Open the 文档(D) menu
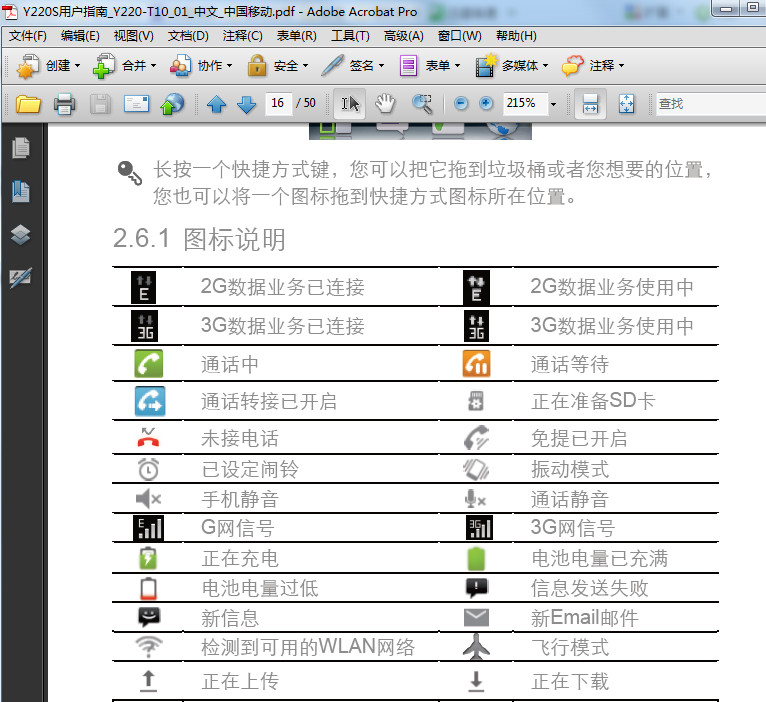Screen dimensions: 766x702 pyautogui.click(x=188, y=36)
